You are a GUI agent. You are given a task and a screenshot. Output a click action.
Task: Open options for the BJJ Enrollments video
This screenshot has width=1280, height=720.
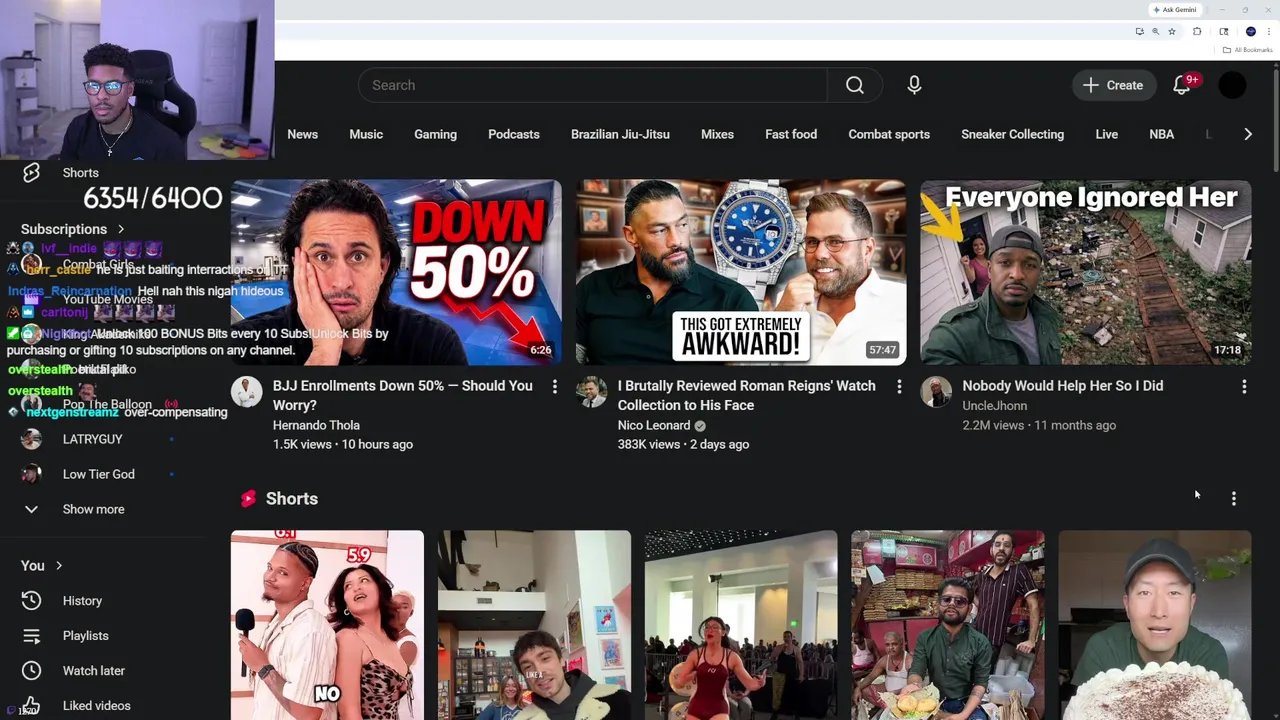click(x=555, y=386)
